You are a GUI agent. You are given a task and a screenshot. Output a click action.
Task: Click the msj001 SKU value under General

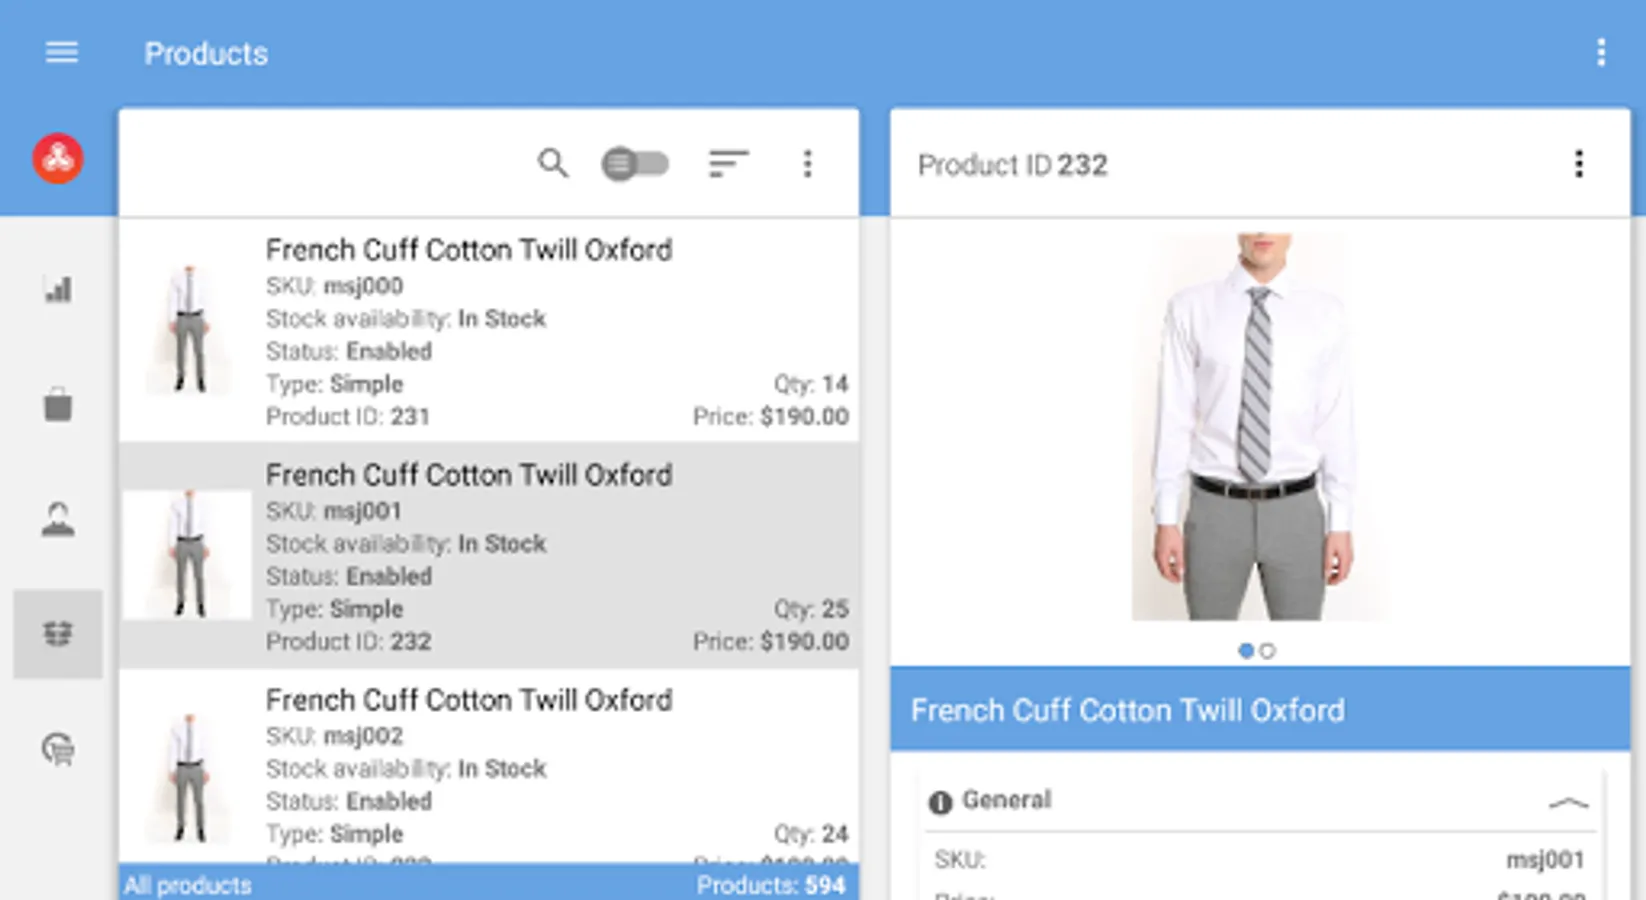pos(1545,860)
